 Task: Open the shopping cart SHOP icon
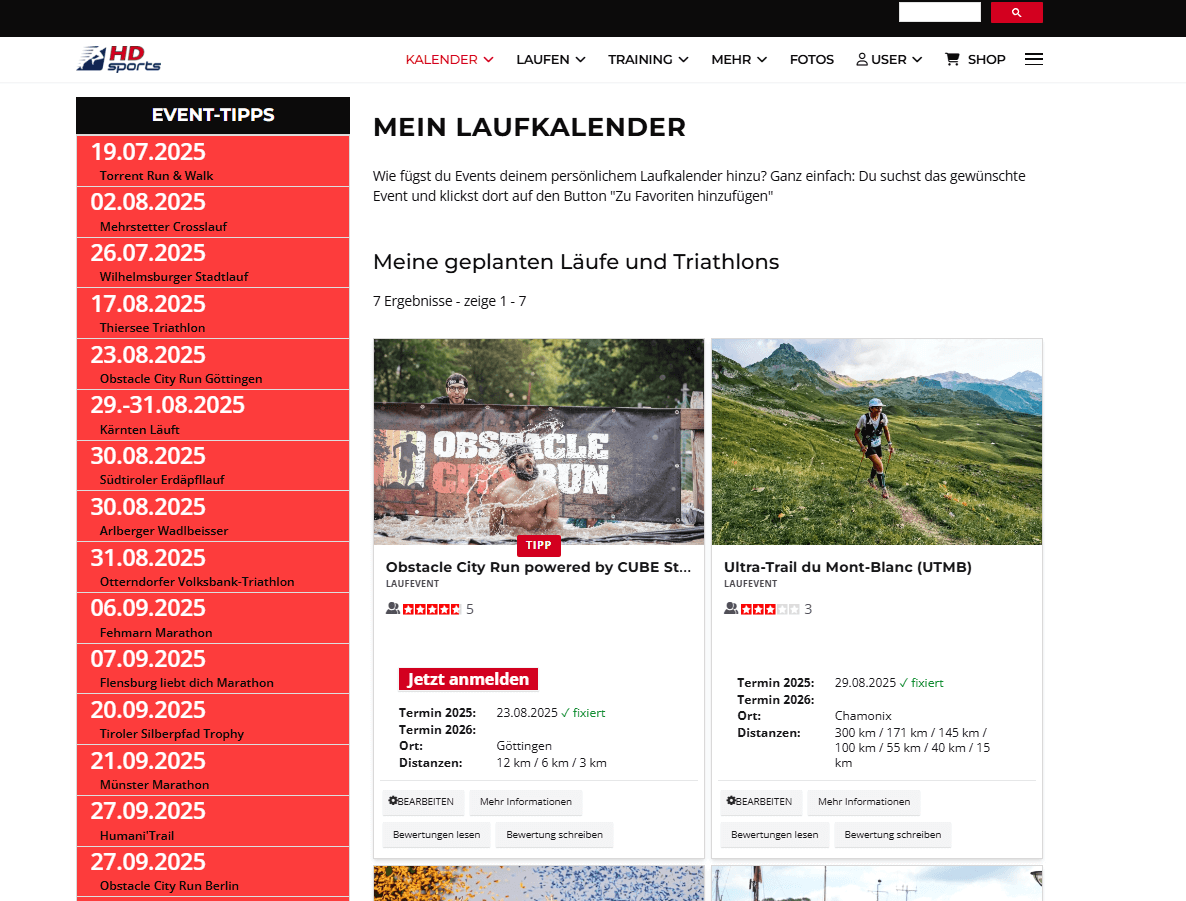pos(952,59)
